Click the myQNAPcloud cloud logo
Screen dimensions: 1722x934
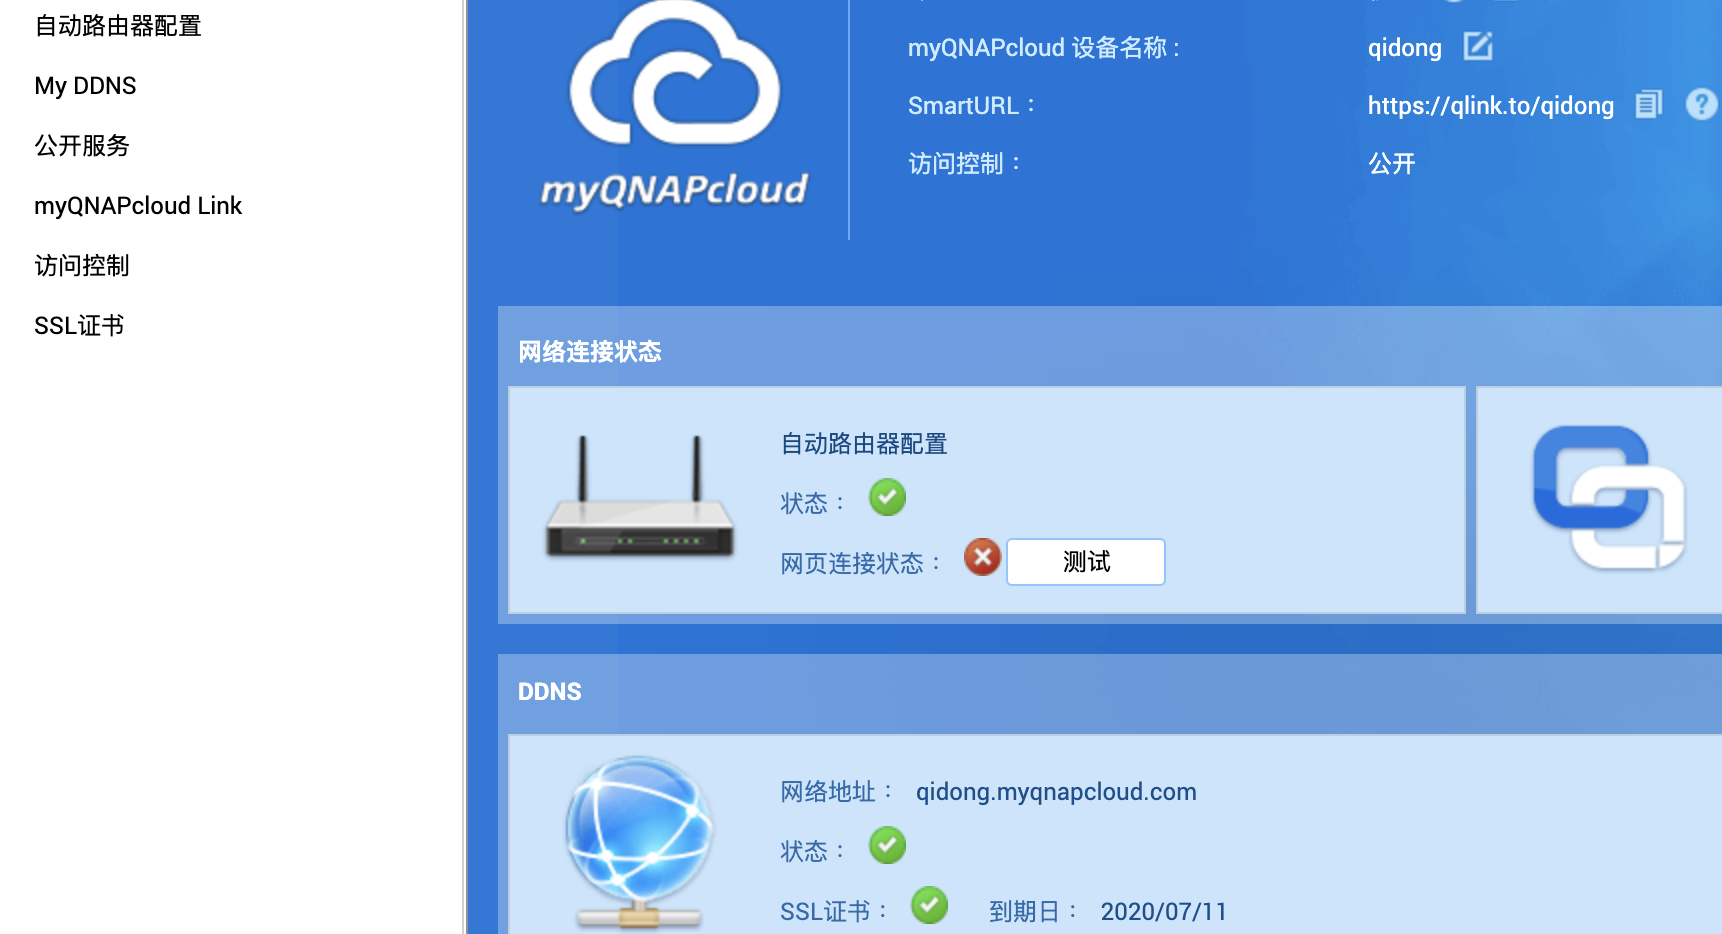pos(674,105)
